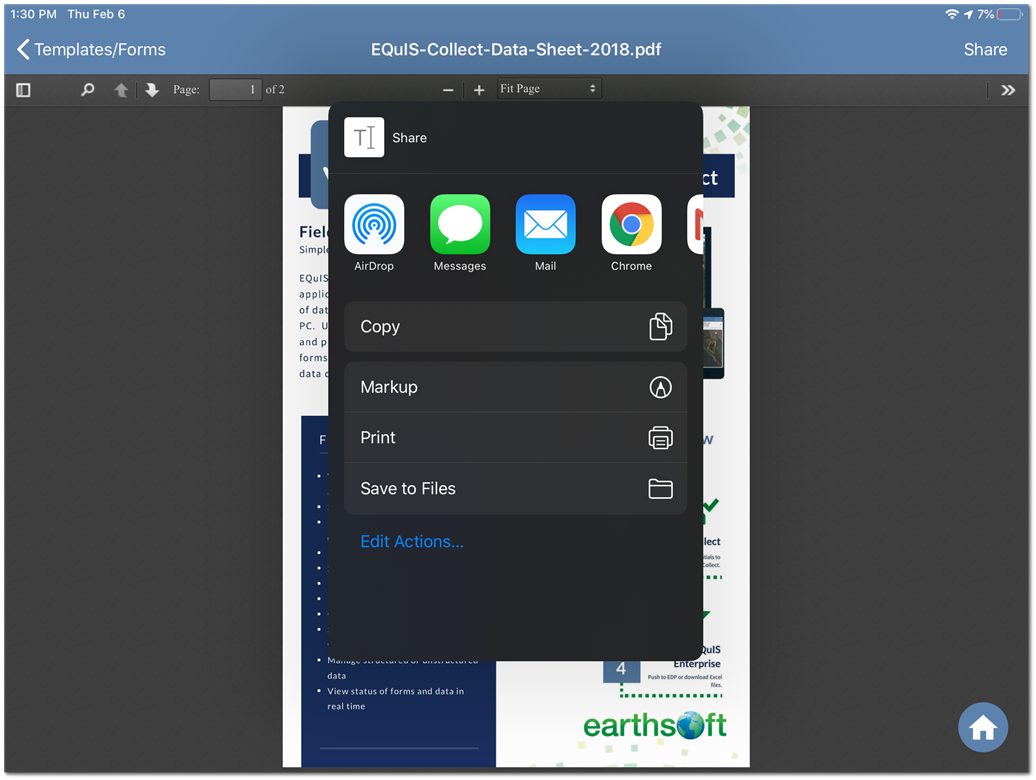
Task: Open AirDrop sharing option
Action: pos(374,224)
